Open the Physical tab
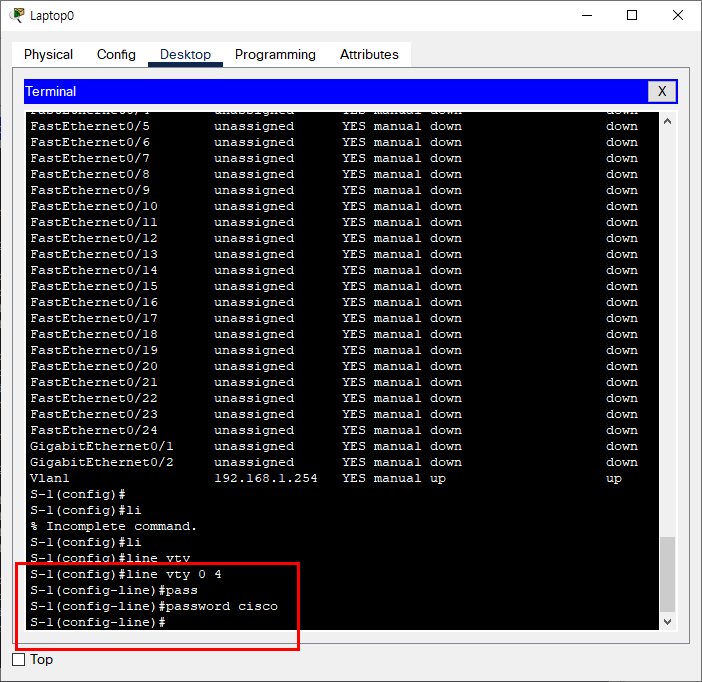Image resolution: width=702 pixels, height=682 pixels. [48, 54]
